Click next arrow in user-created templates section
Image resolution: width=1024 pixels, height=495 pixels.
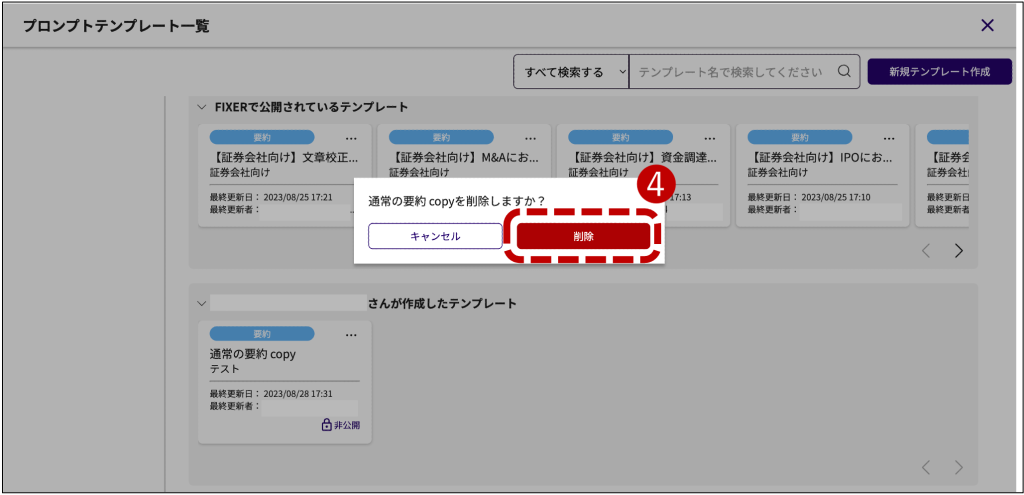point(958,467)
